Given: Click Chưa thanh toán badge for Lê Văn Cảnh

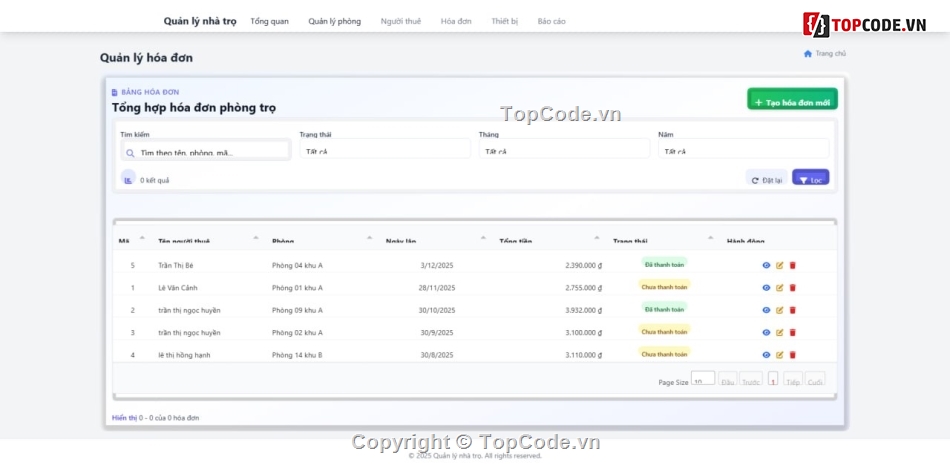Looking at the screenshot, I should coord(665,287).
